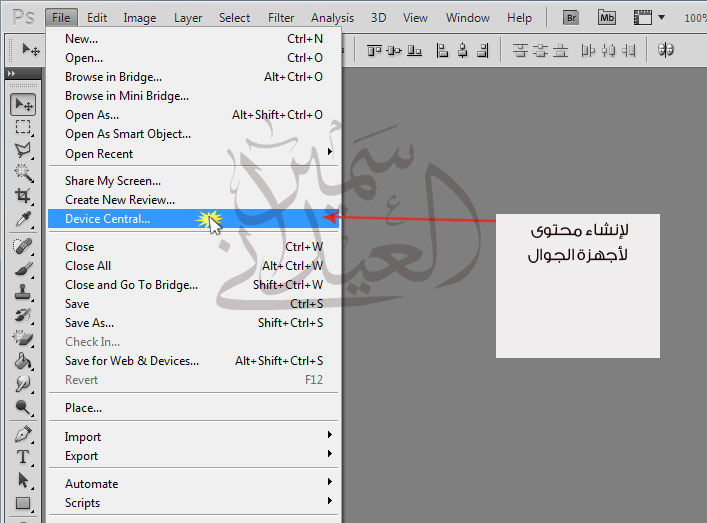Select the Polygonal Lasso tool
Screen dimensions: 707x523
tap(23, 150)
